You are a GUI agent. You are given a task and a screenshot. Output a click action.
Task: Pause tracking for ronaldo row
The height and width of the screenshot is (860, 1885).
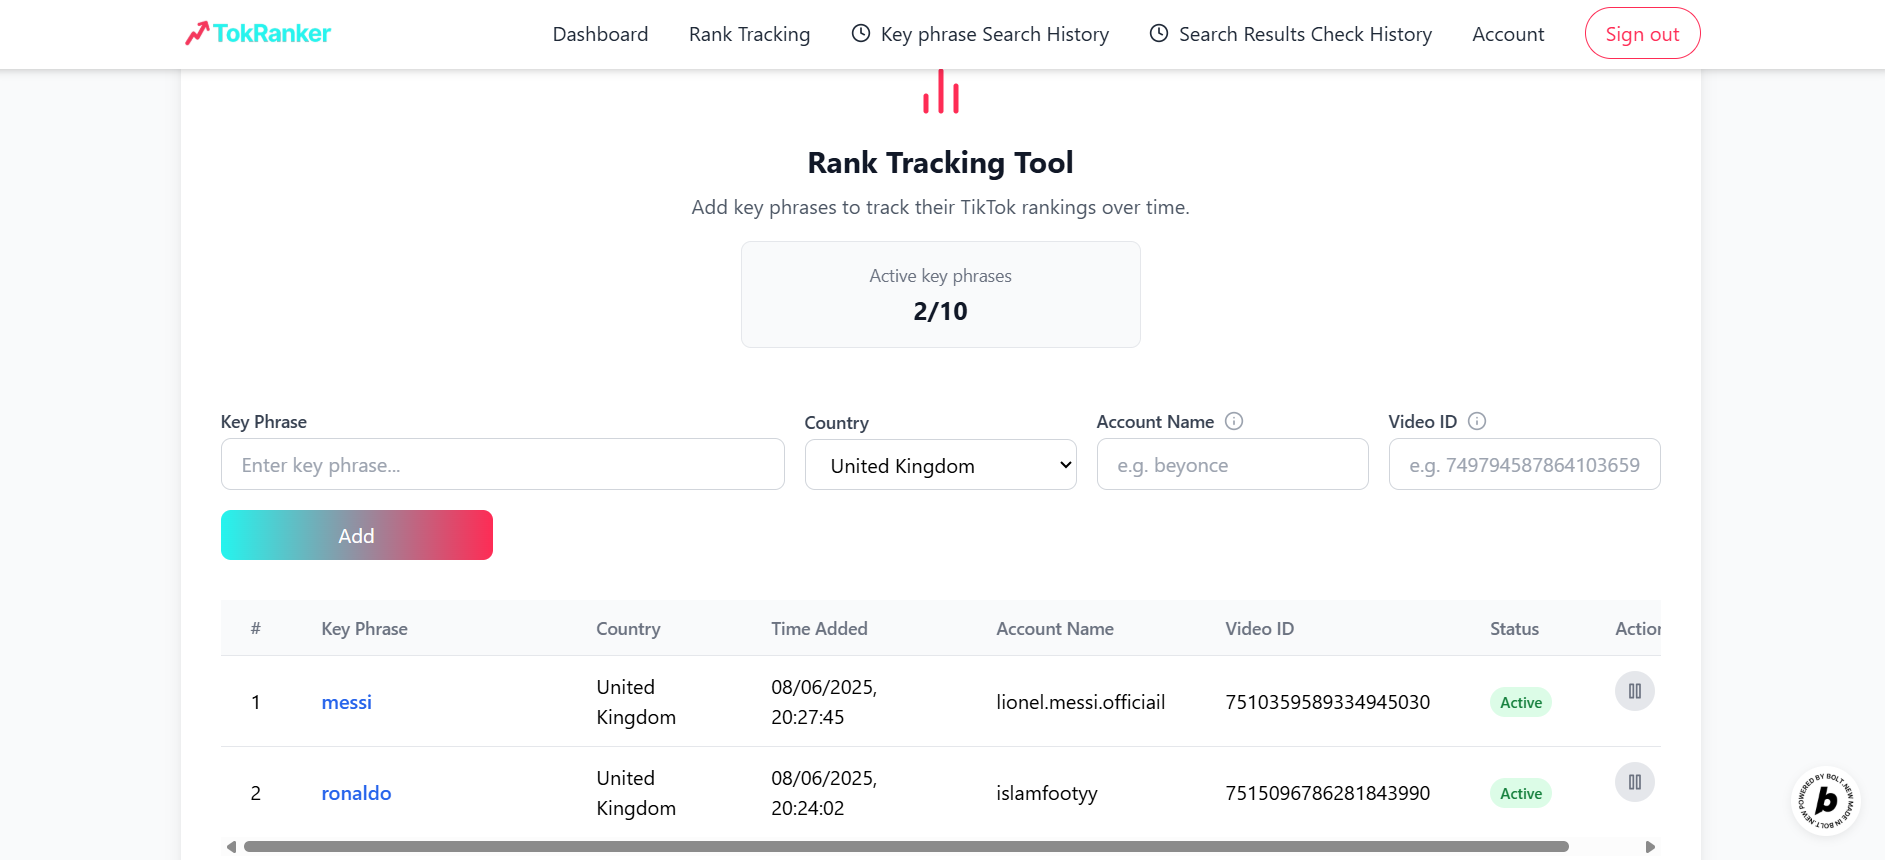tap(1634, 782)
